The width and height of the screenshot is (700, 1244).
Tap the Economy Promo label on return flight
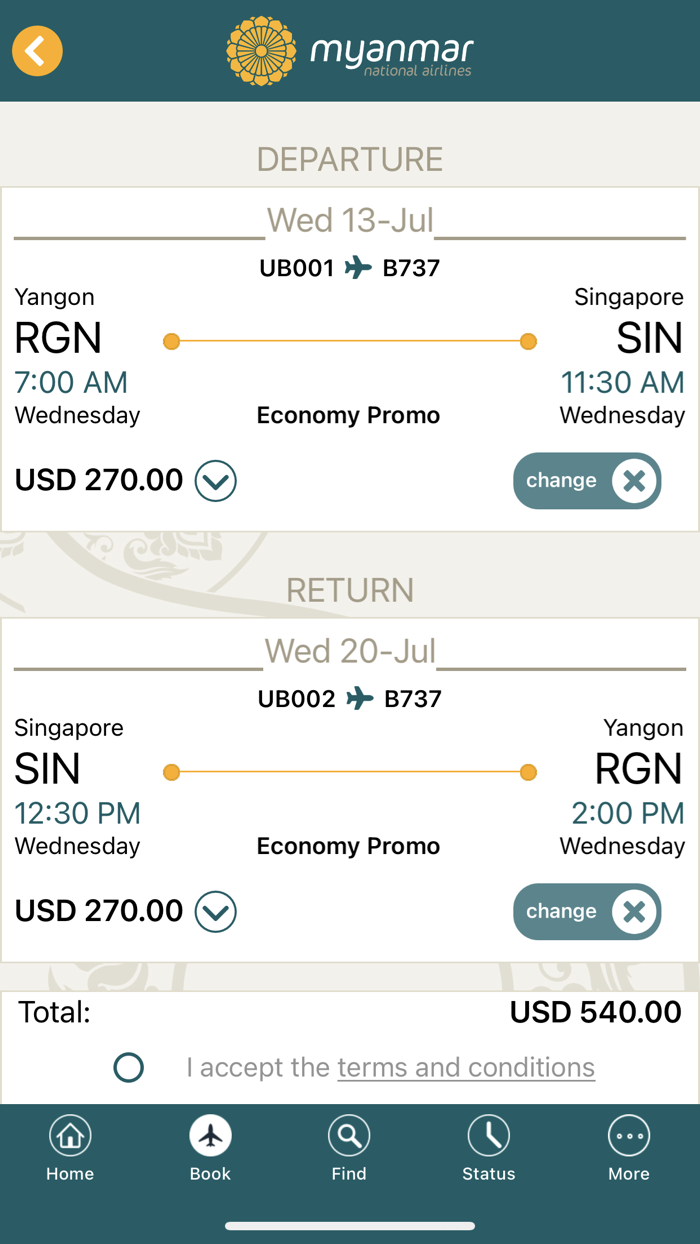click(348, 845)
